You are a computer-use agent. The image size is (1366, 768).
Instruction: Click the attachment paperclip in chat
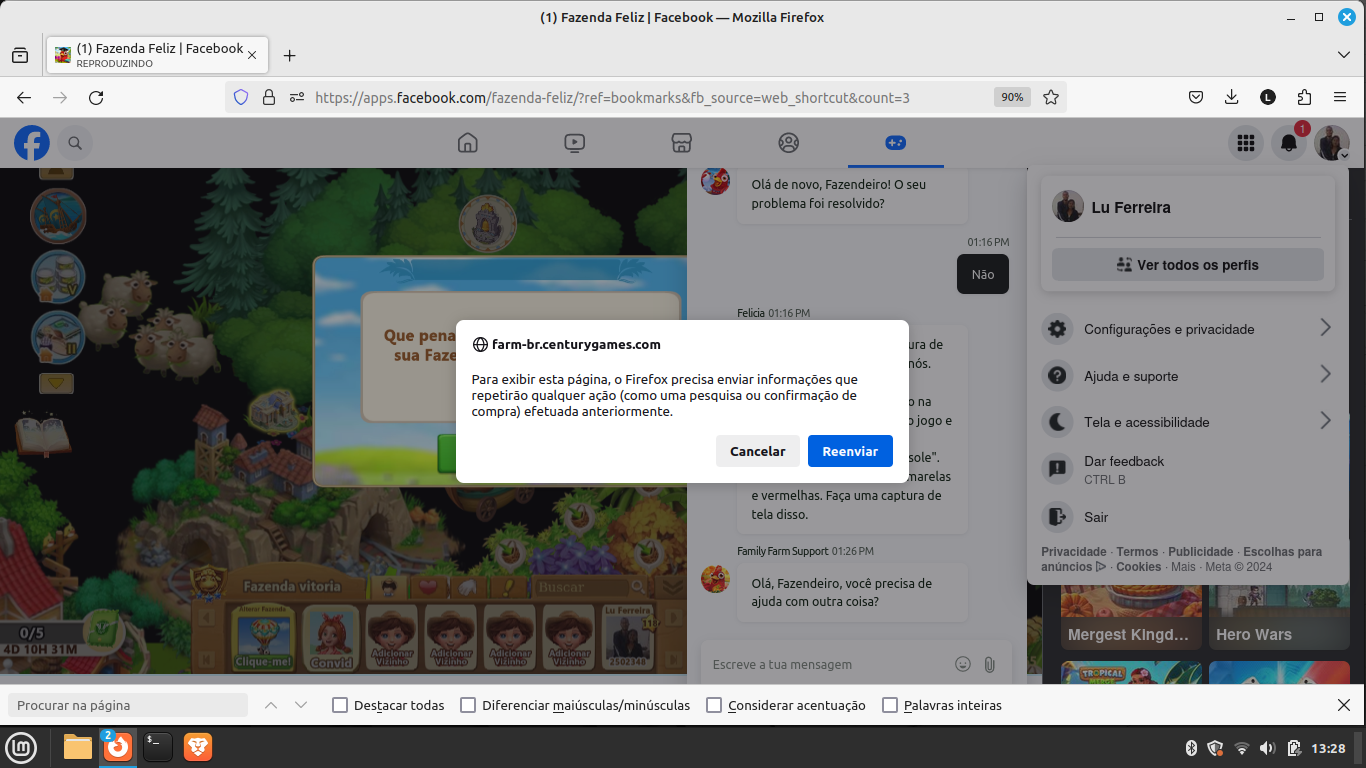point(989,664)
